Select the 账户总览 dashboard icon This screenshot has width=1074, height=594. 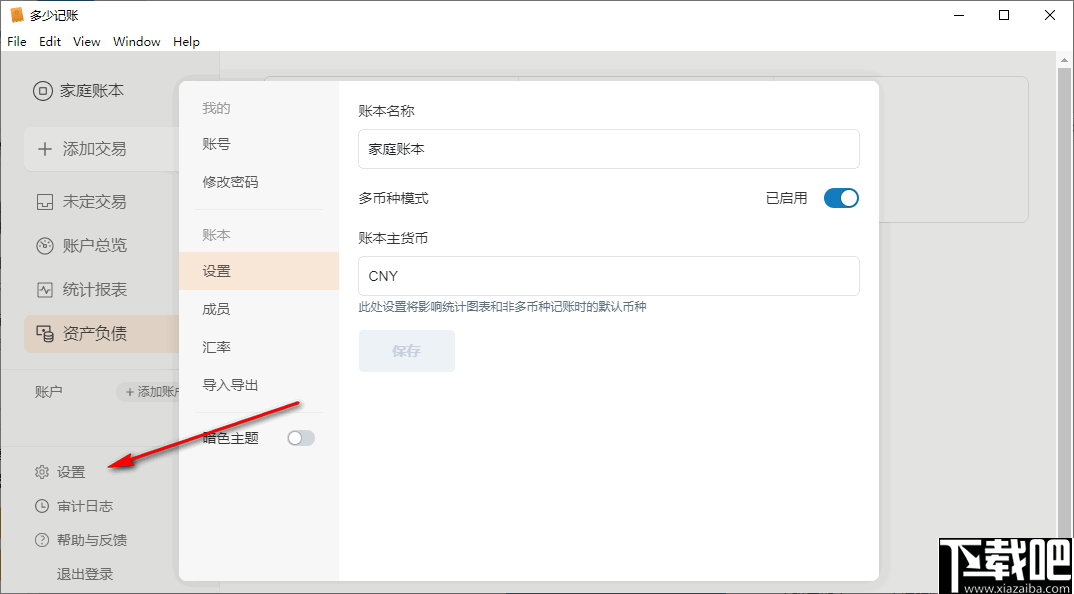[44, 245]
